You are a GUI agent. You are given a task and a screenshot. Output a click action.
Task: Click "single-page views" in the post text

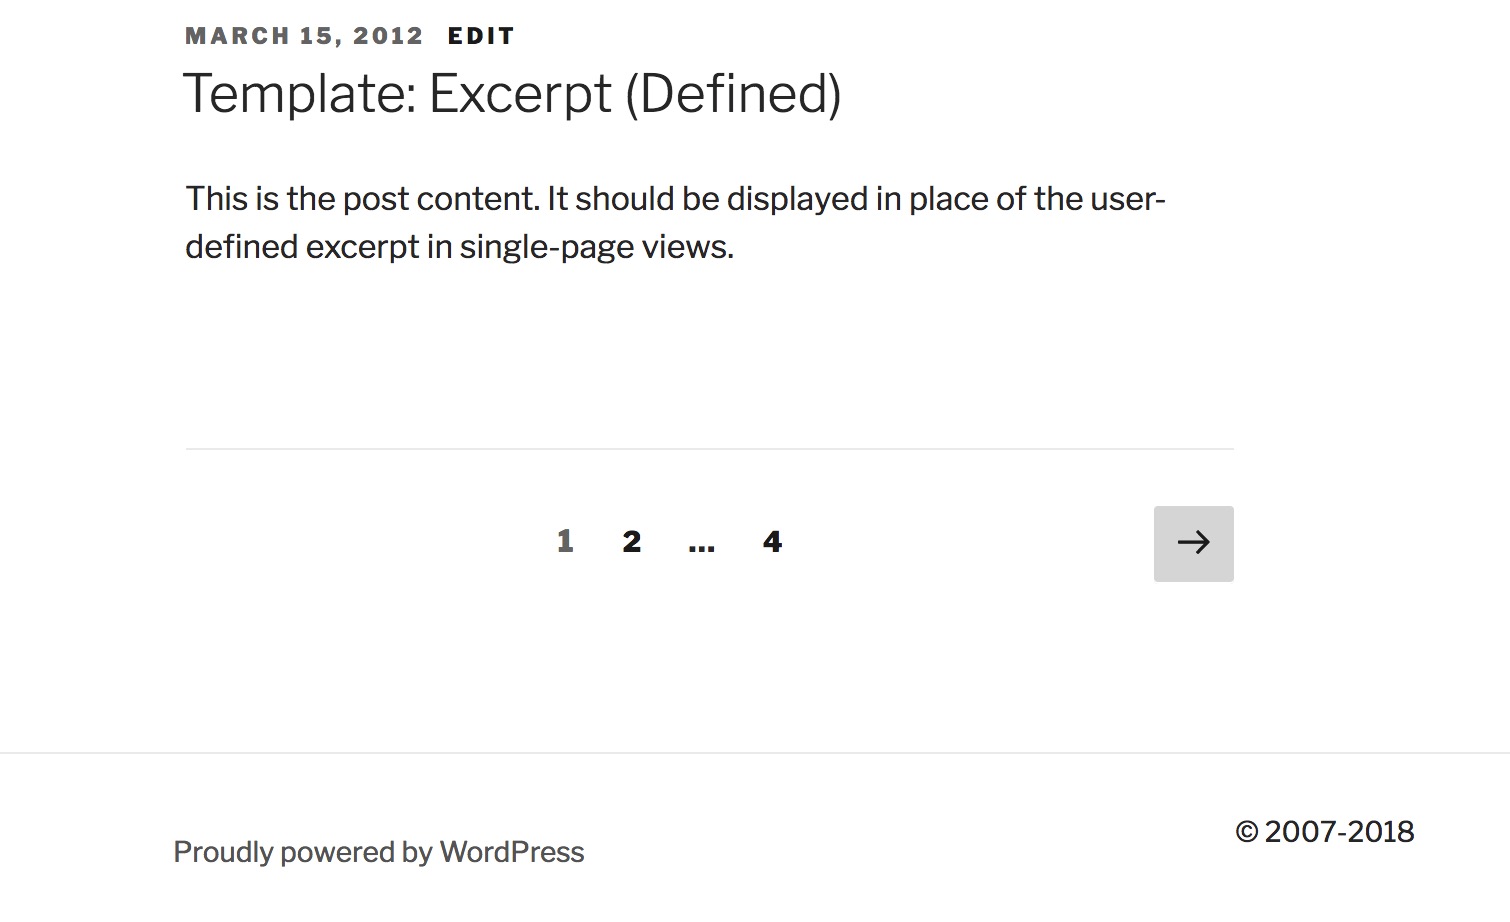pos(596,247)
